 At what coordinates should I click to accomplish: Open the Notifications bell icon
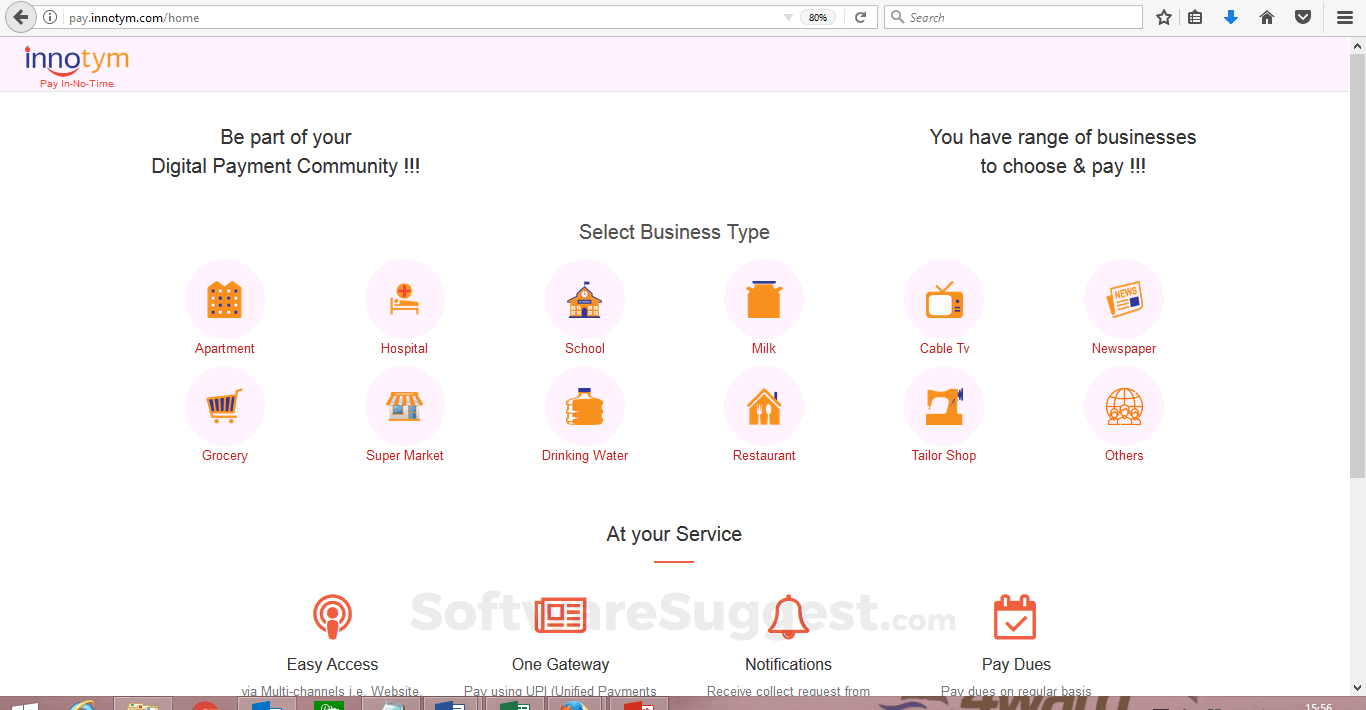[788, 617]
